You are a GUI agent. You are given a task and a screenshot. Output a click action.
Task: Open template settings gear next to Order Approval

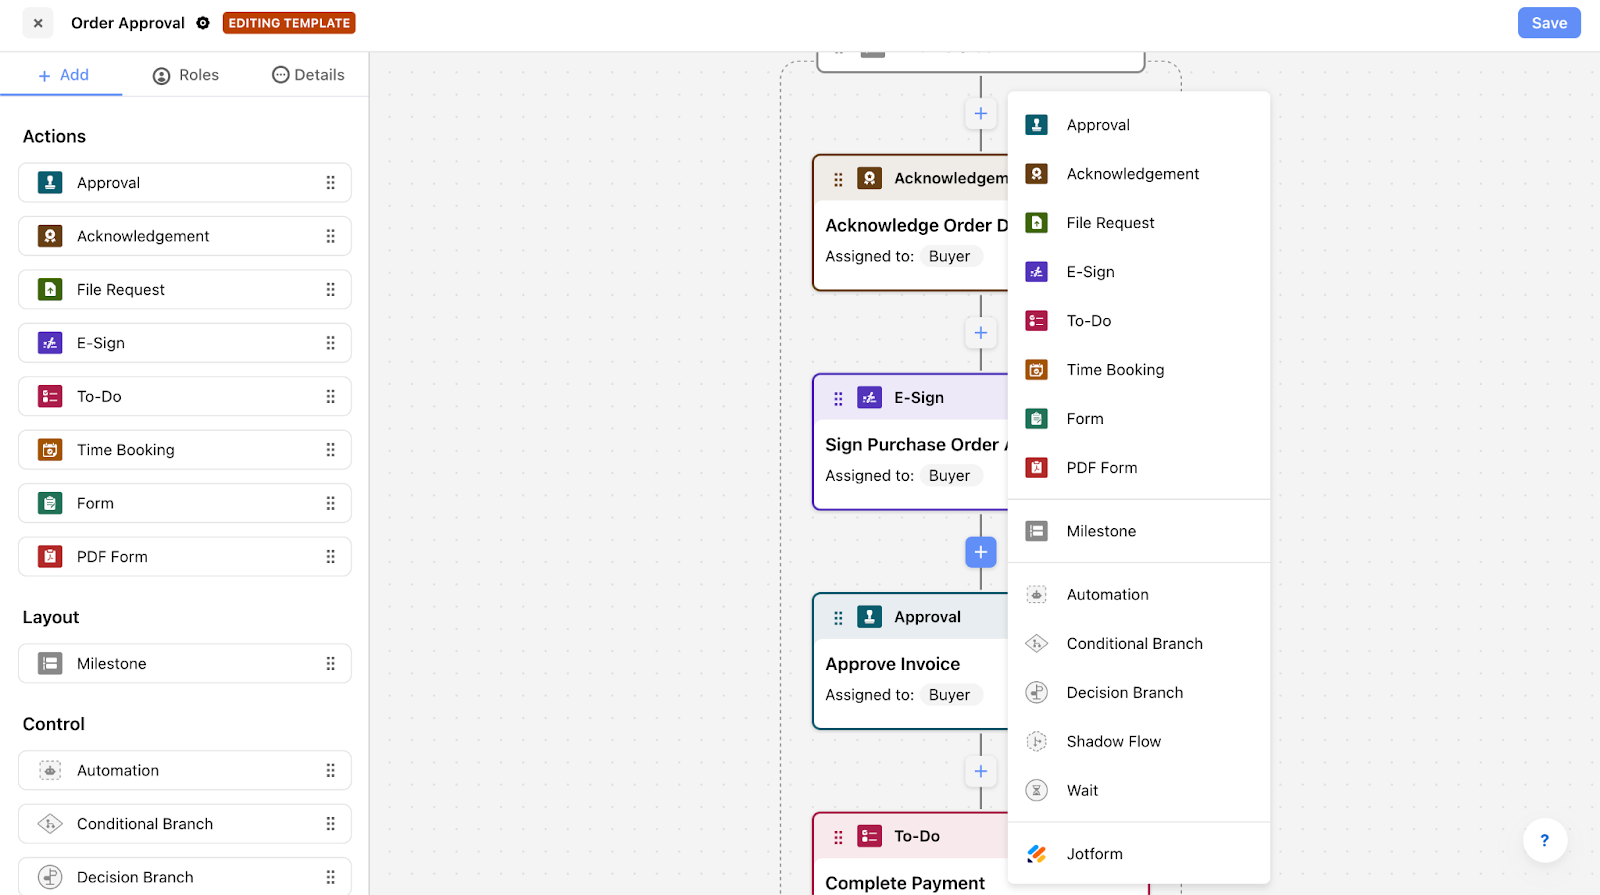[x=203, y=23]
